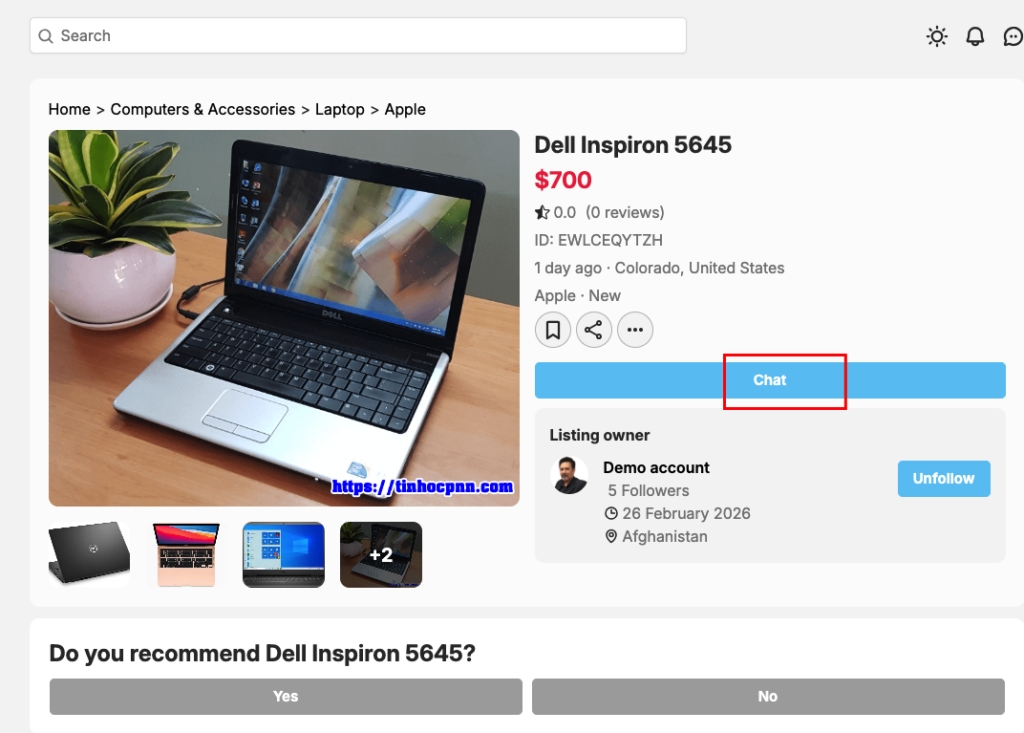Click the star rating icon
The height and width of the screenshot is (733, 1024).
542,212
